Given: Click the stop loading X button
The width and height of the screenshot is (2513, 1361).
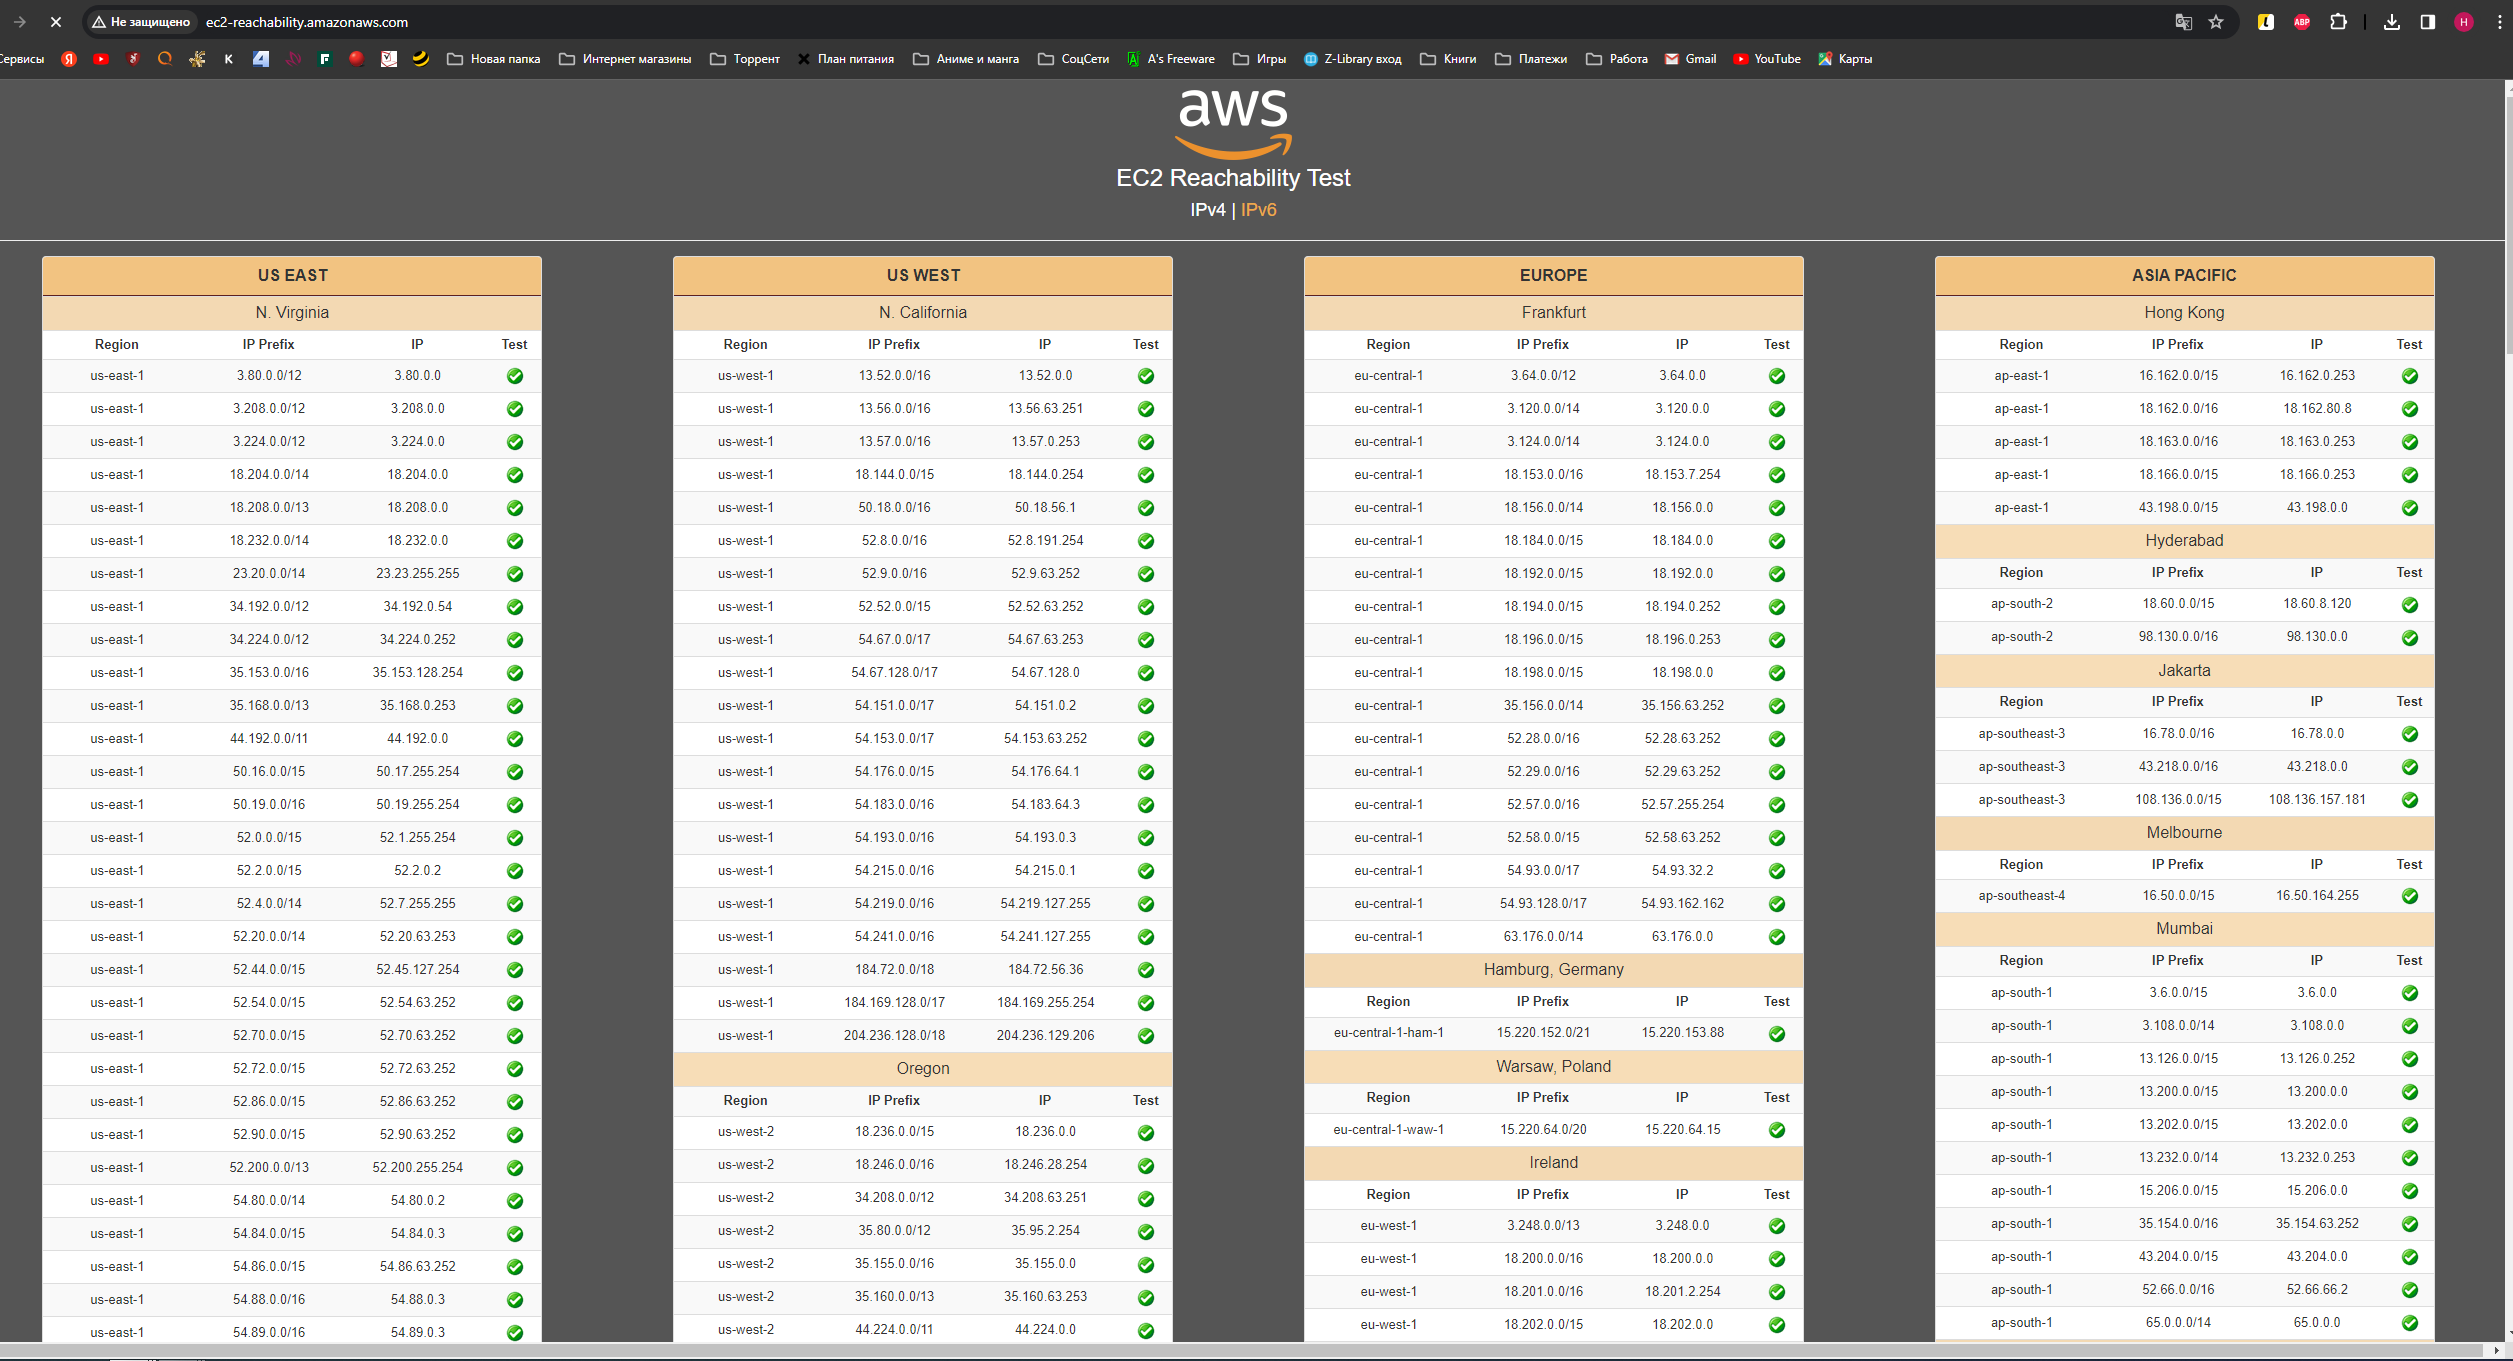Looking at the screenshot, I should coord(56,22).
